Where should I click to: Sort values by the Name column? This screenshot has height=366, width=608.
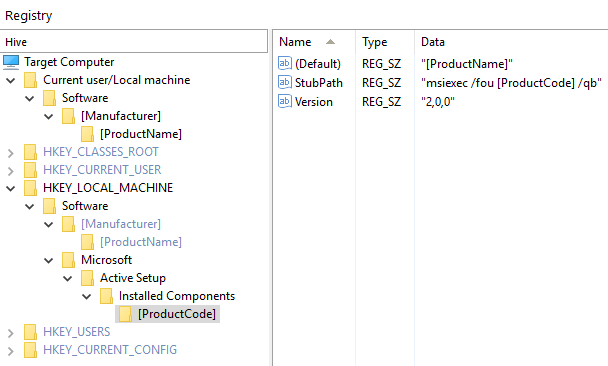tap(314, 42)
